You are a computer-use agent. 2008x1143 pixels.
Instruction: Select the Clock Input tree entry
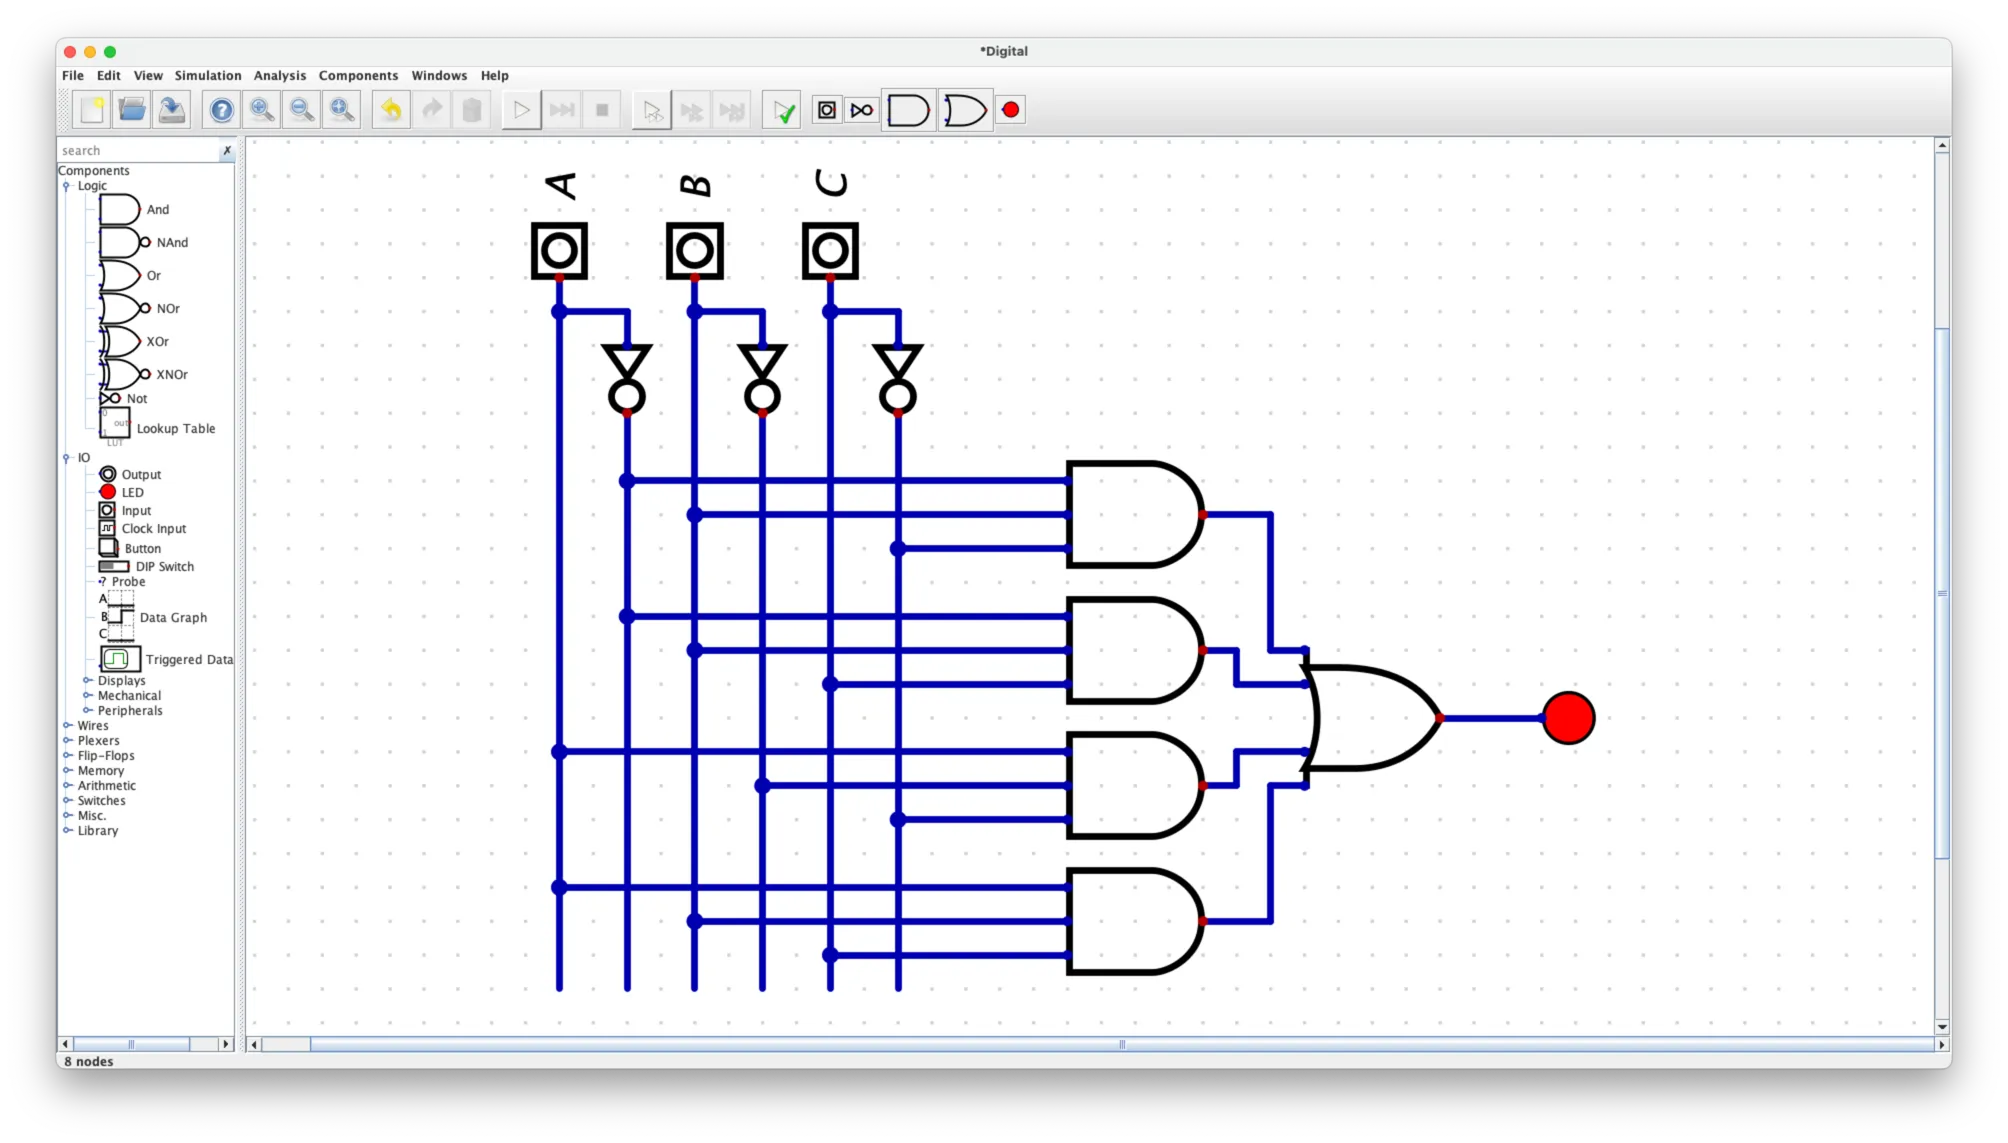[x=143, y=529]
